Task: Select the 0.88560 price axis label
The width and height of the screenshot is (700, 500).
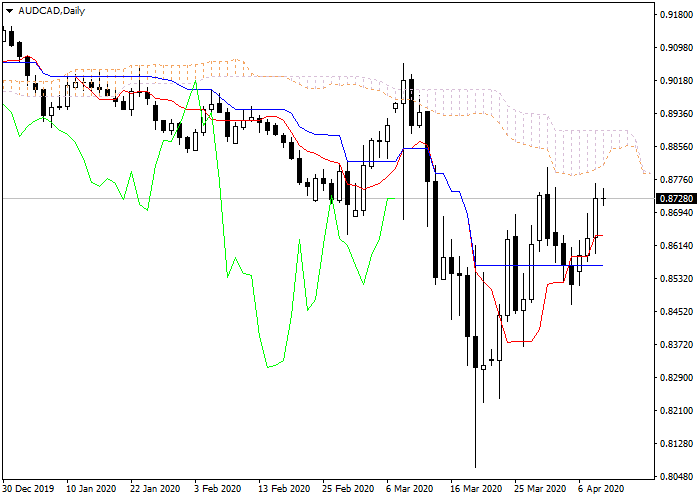Action: click(x=676, y=147)
